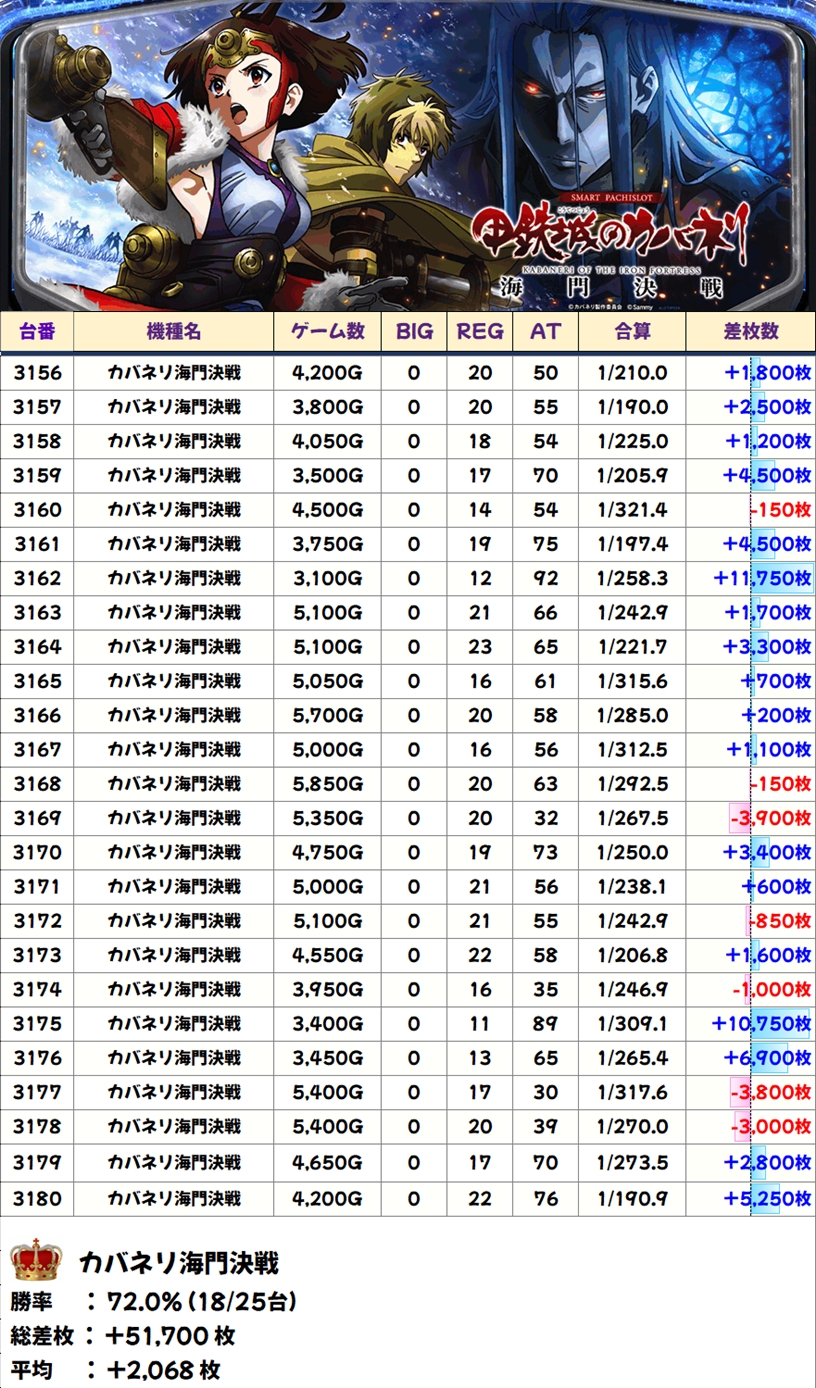This screenshot has height=1388, width=816.
Task: Select the 機種名 column header
Action: 174,332
